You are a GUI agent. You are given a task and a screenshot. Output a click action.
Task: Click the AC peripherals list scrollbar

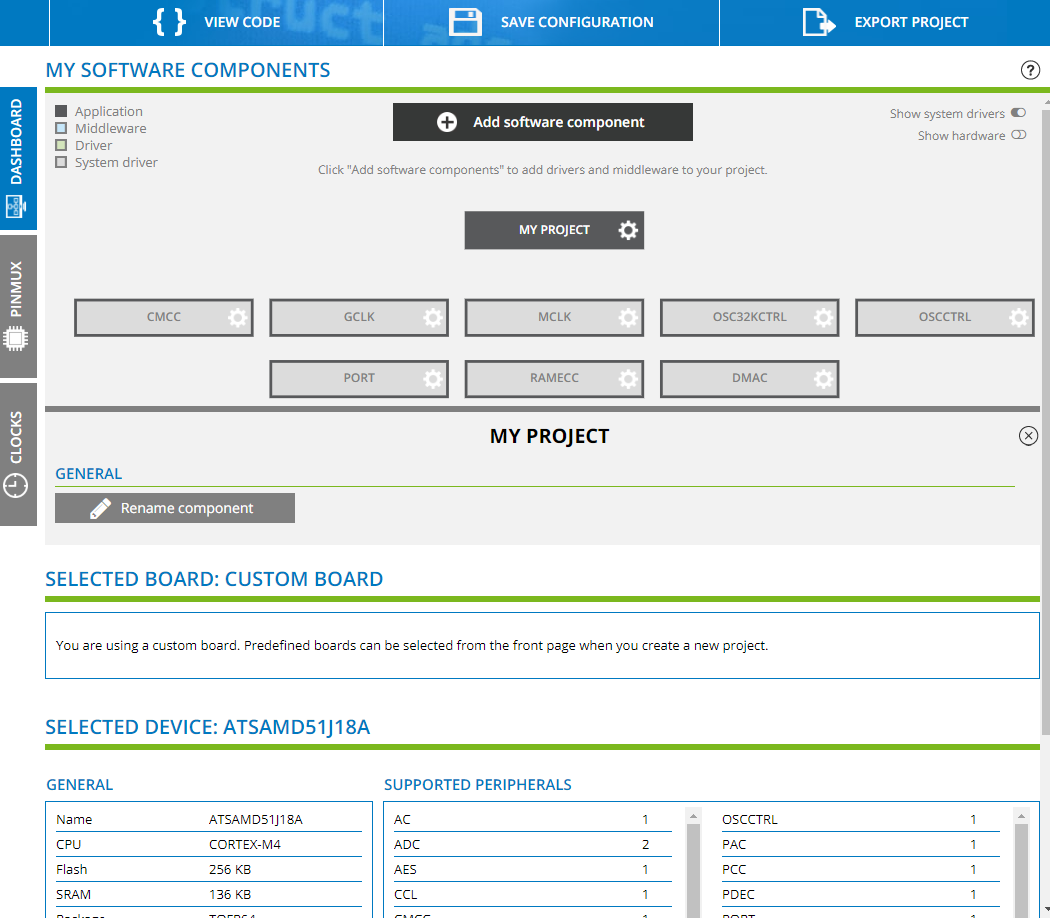(x=693, y=871)
